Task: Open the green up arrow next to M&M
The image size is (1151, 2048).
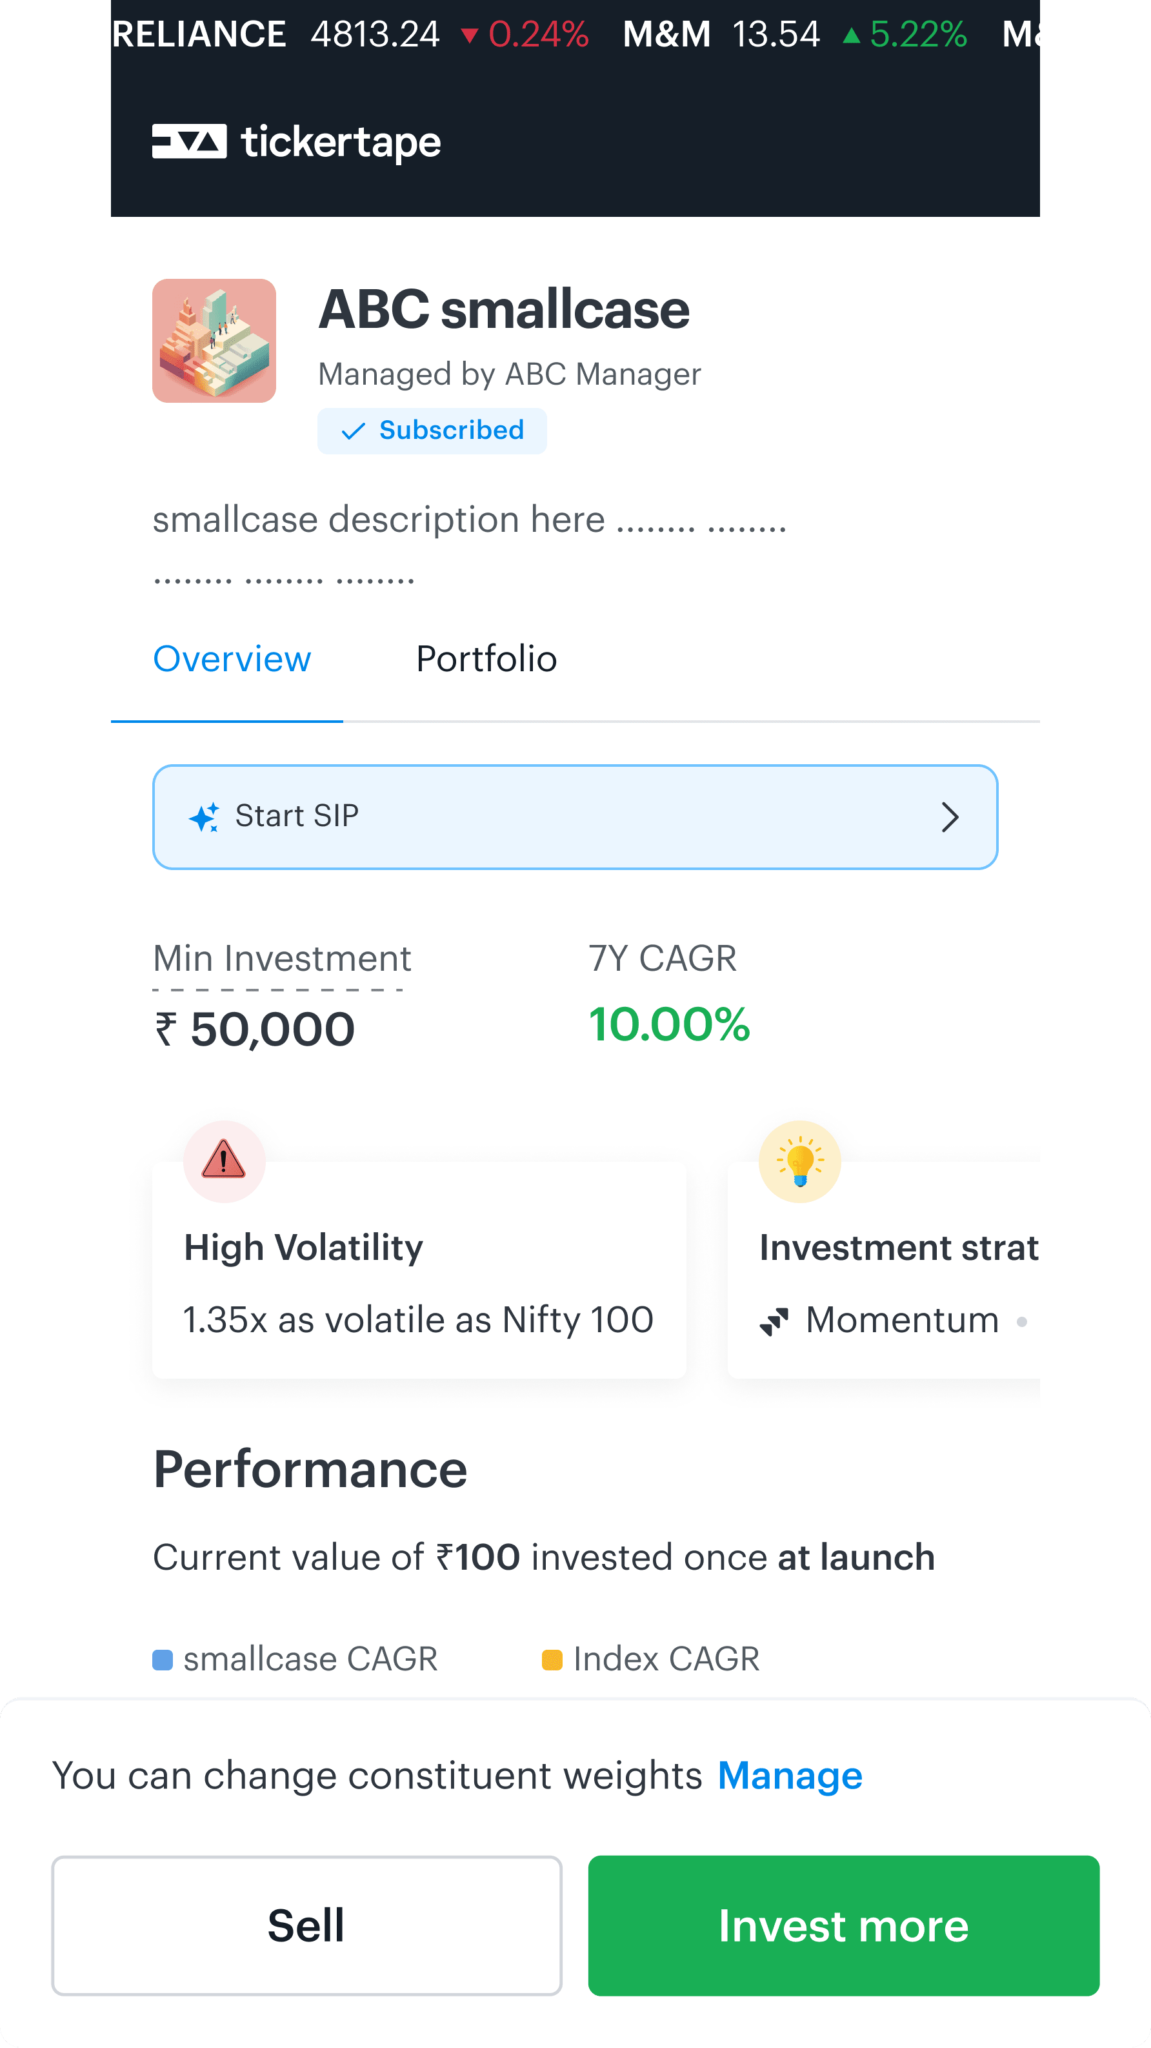Action: click(851, 33)
